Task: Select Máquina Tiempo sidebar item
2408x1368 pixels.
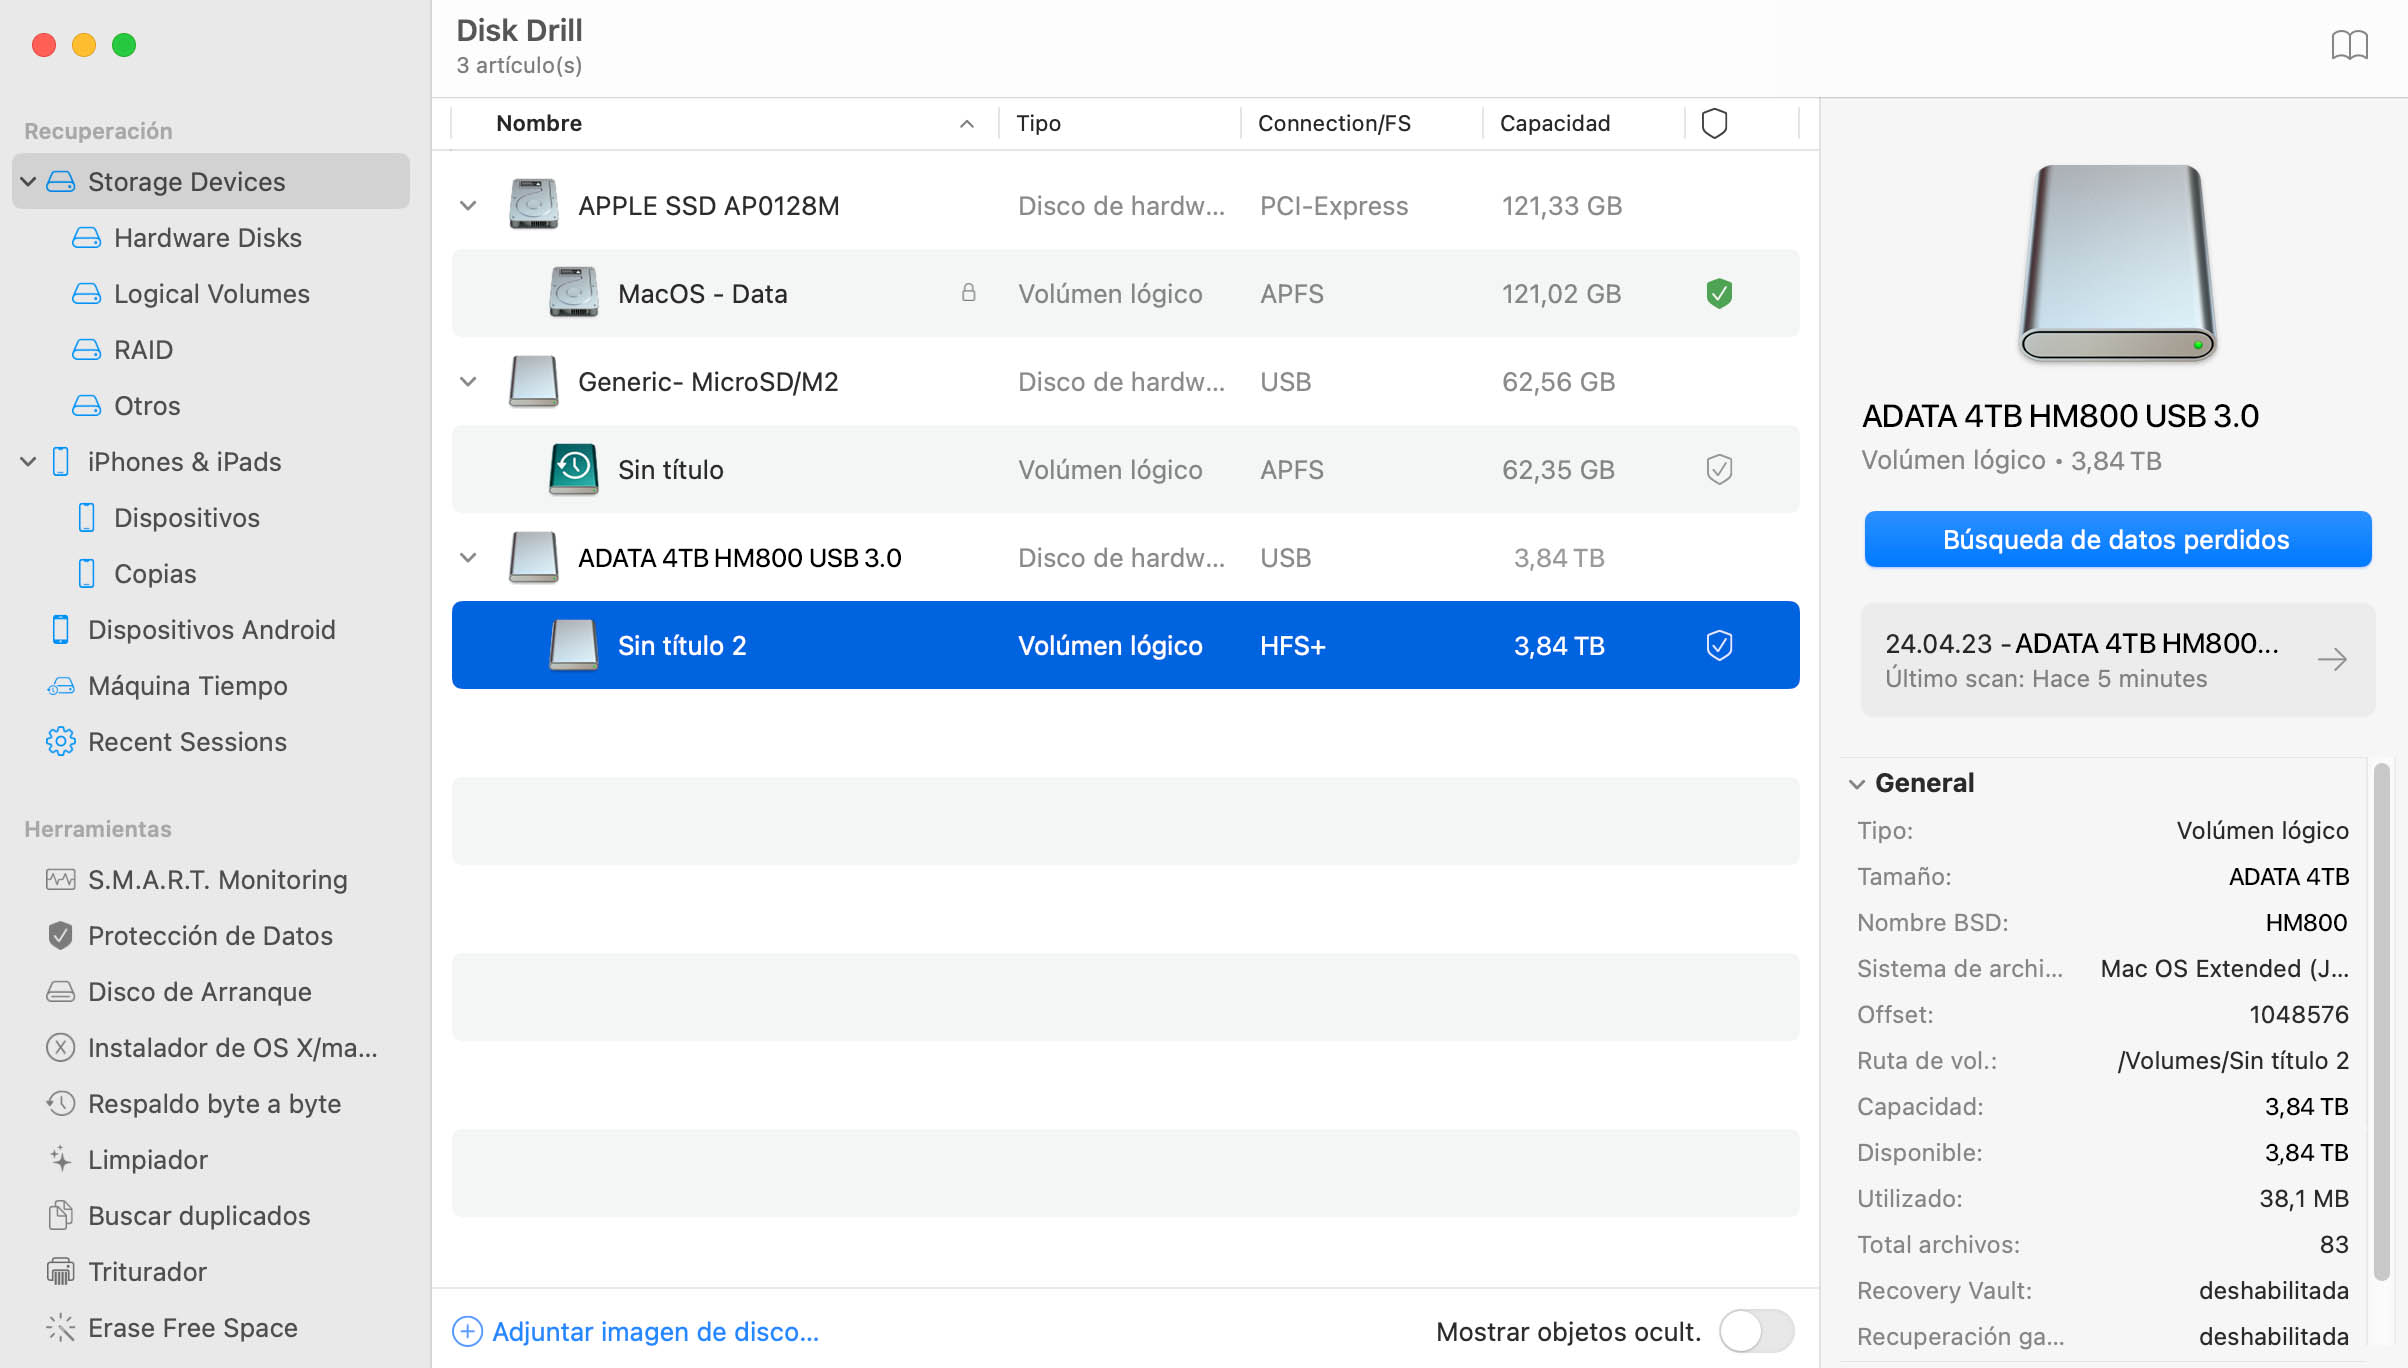Action: tap(187, 685)
